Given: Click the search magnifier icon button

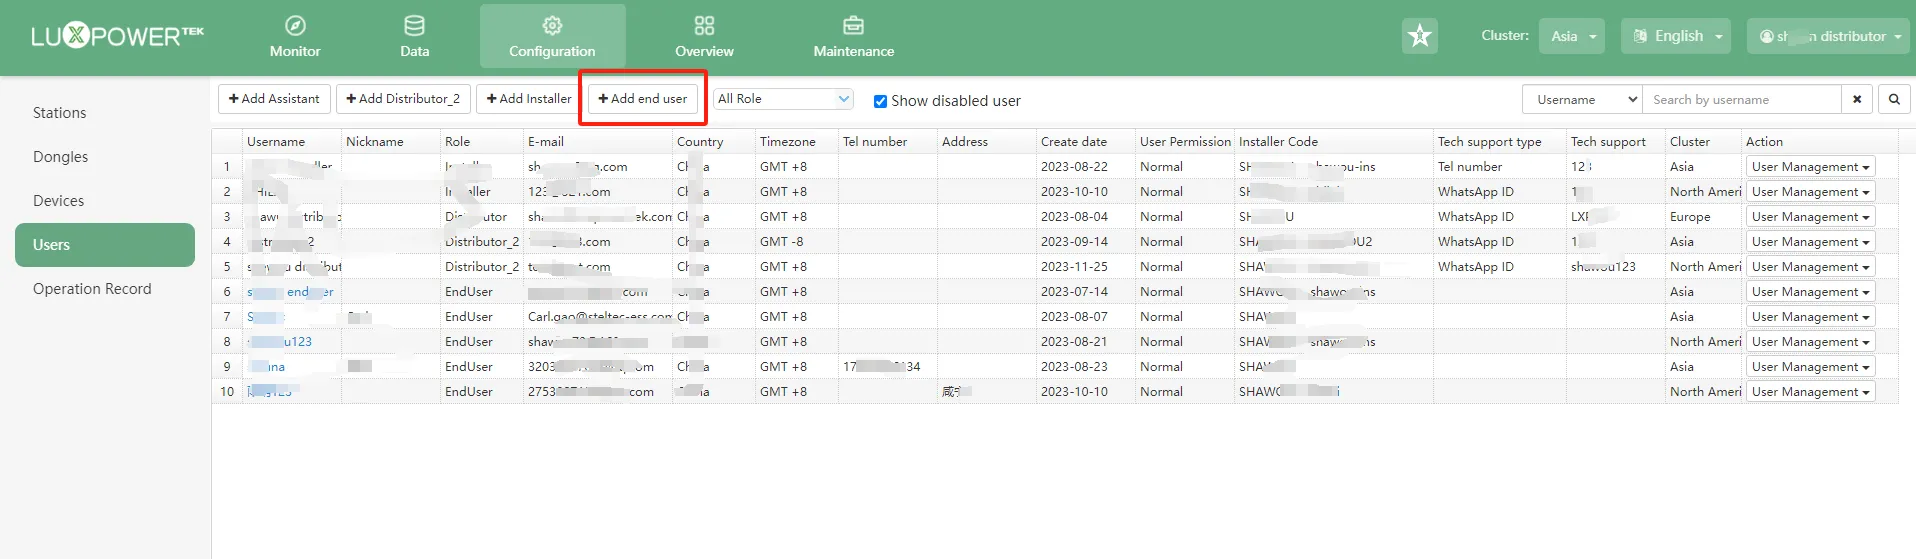Looking at the screenshot, I should pyautogui.click(x=1893, y=99).
